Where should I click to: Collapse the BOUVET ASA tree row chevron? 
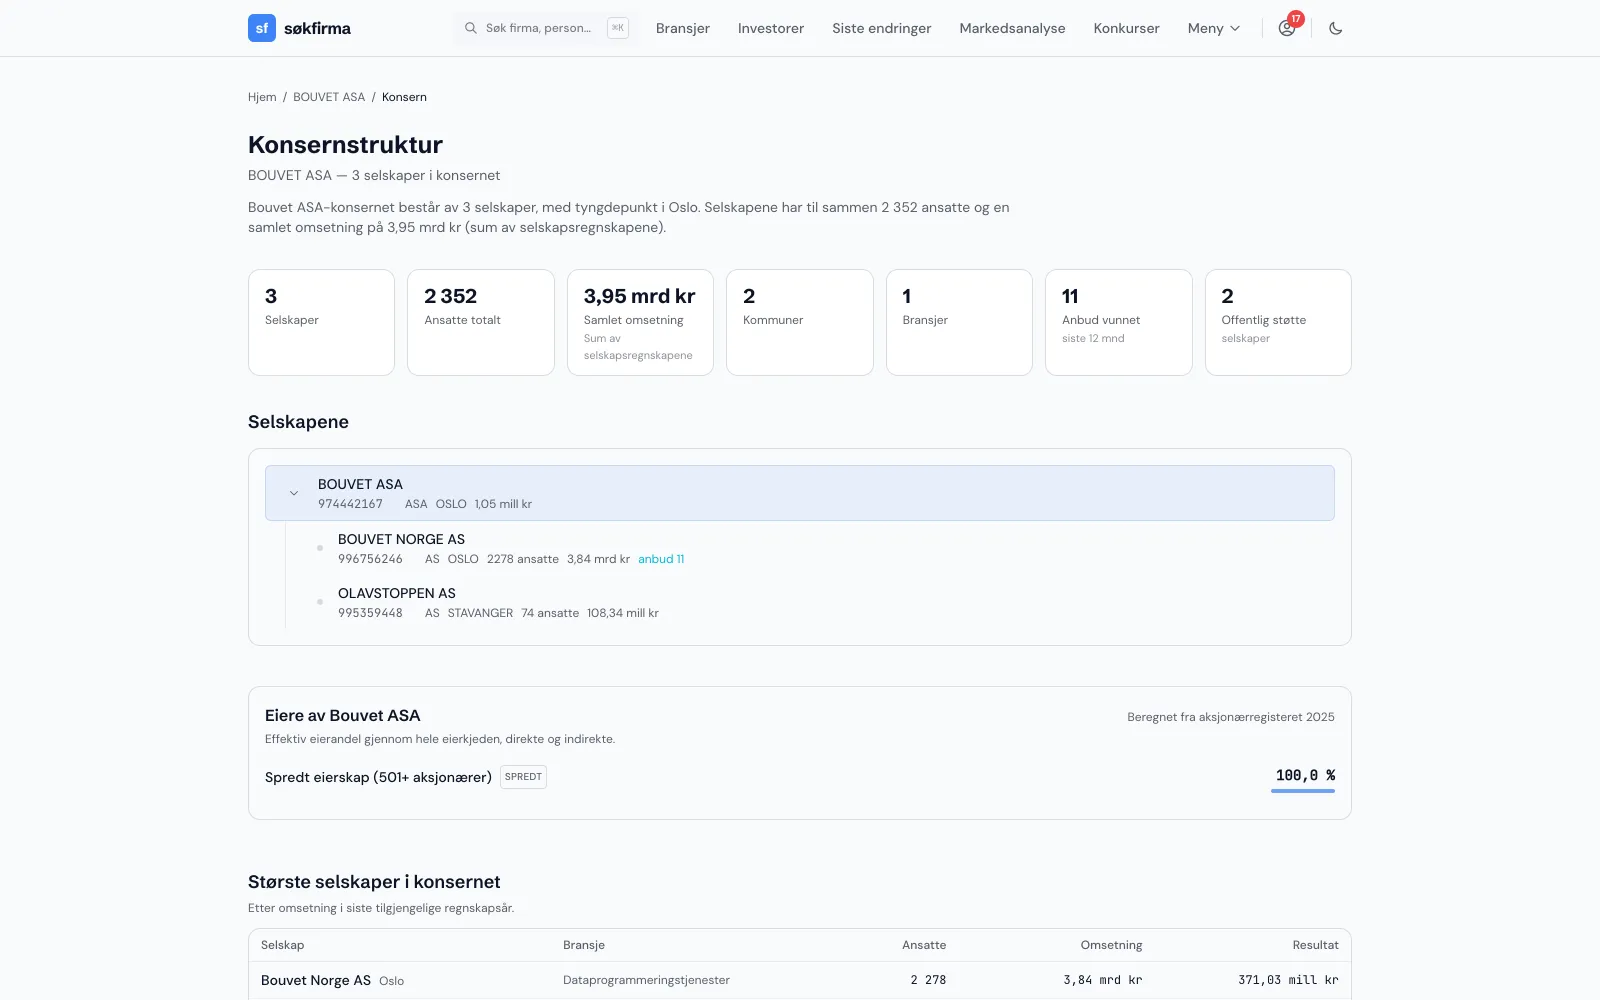(x=294, y=493)
